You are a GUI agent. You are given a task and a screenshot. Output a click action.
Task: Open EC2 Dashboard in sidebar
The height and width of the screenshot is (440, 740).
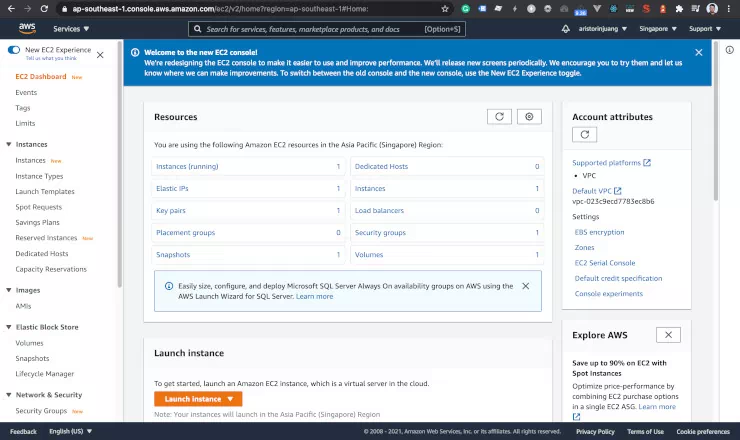tap(41, 76)
